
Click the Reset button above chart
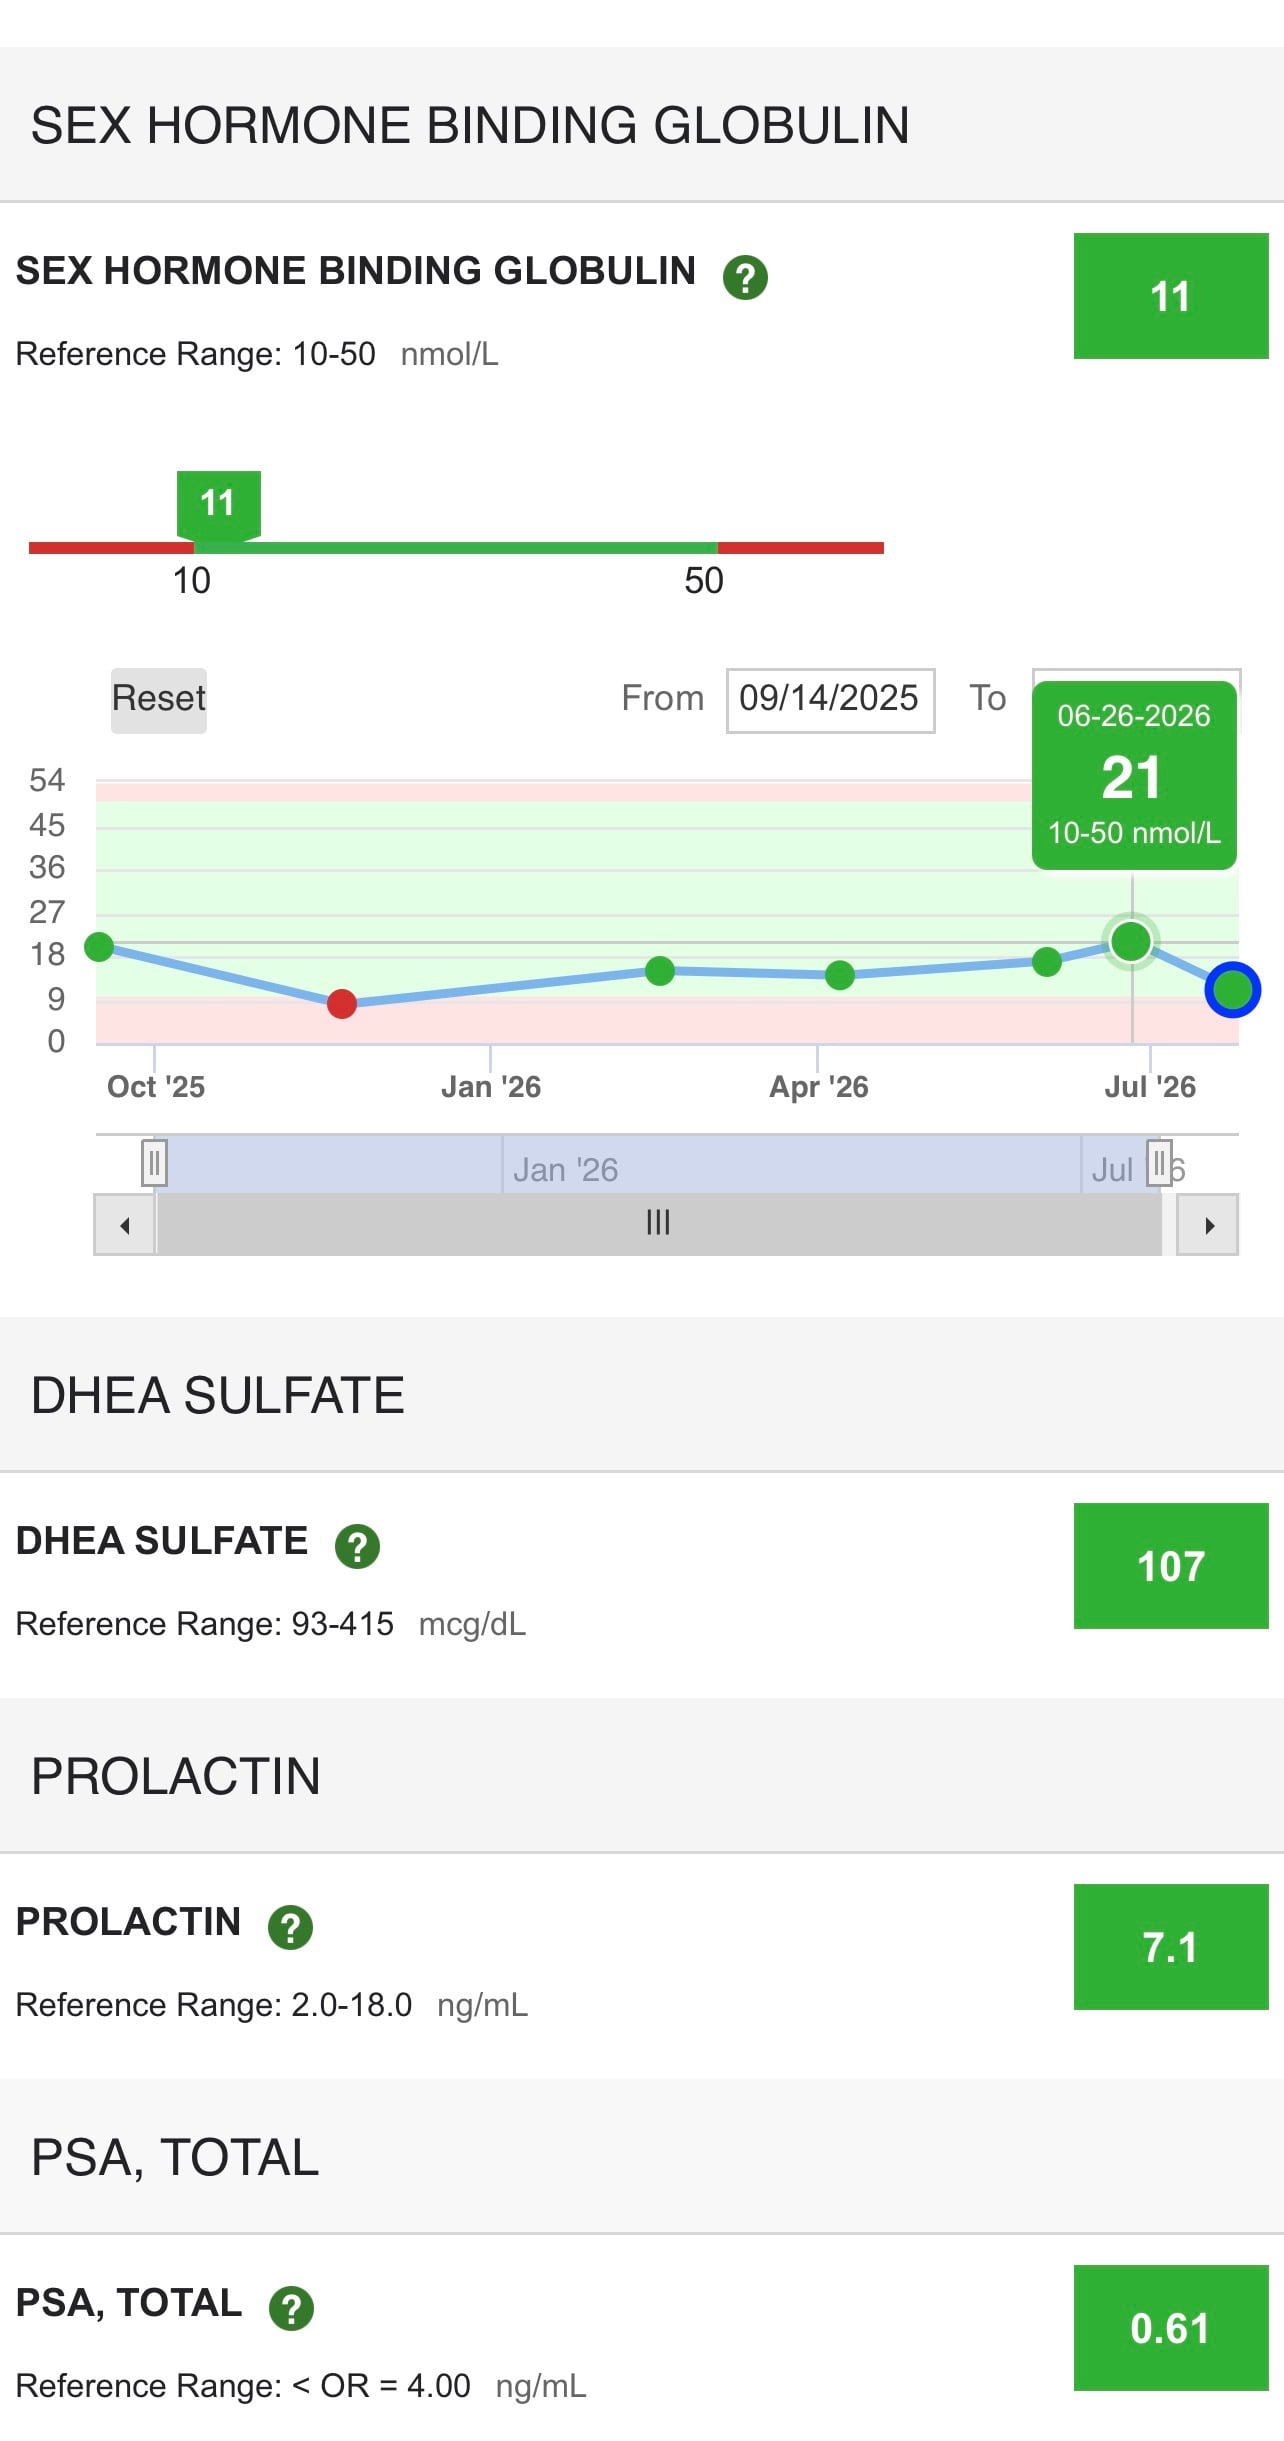pyautogui.click(x=159, y=700)
